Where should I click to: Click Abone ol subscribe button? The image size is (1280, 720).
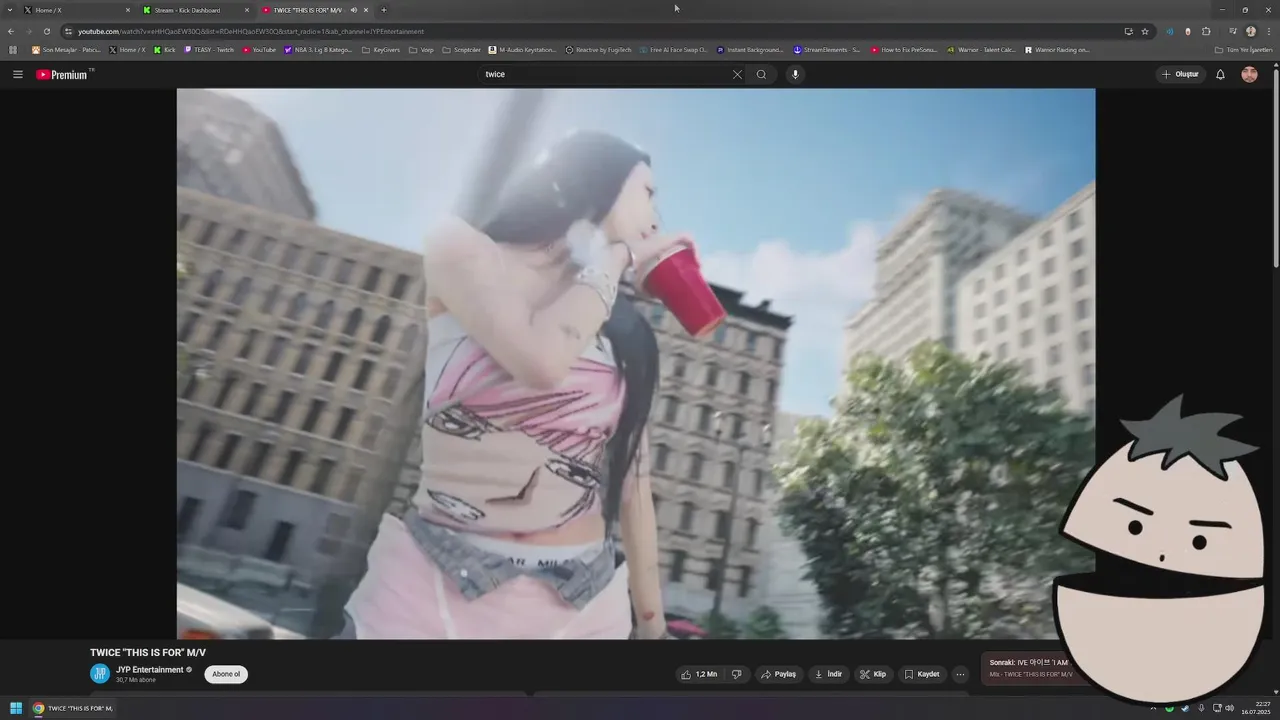coord(226,674)
